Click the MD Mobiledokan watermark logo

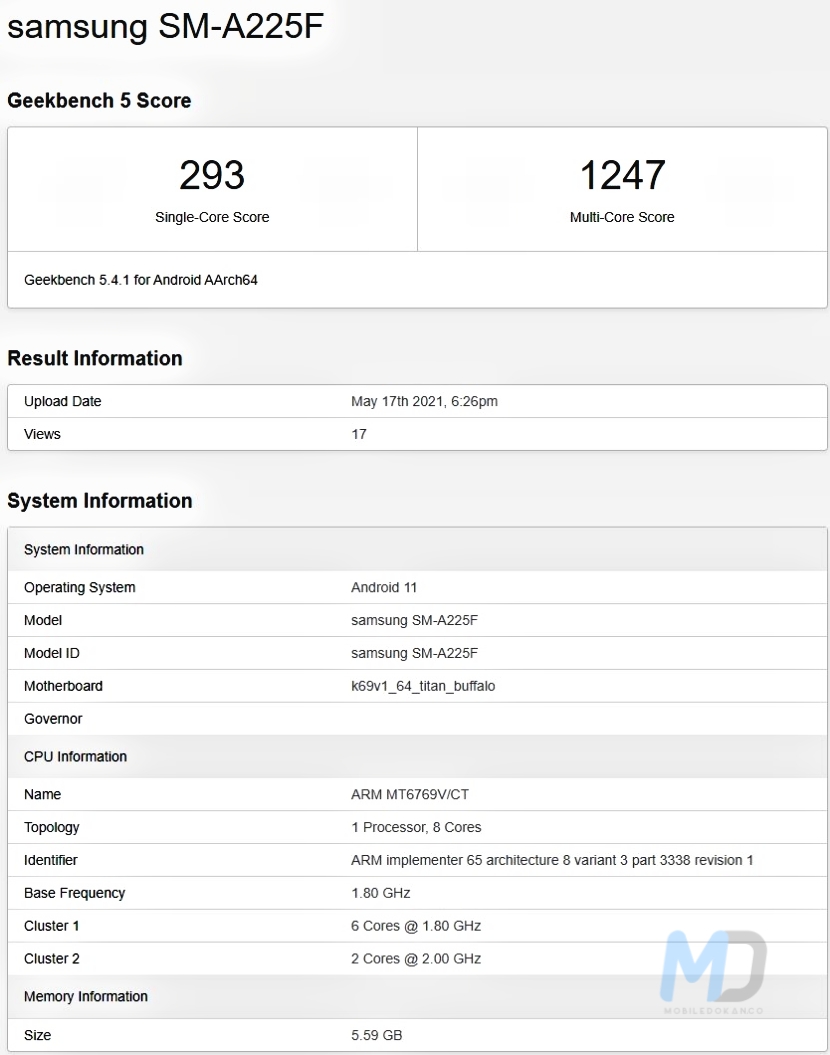point(714,968)
